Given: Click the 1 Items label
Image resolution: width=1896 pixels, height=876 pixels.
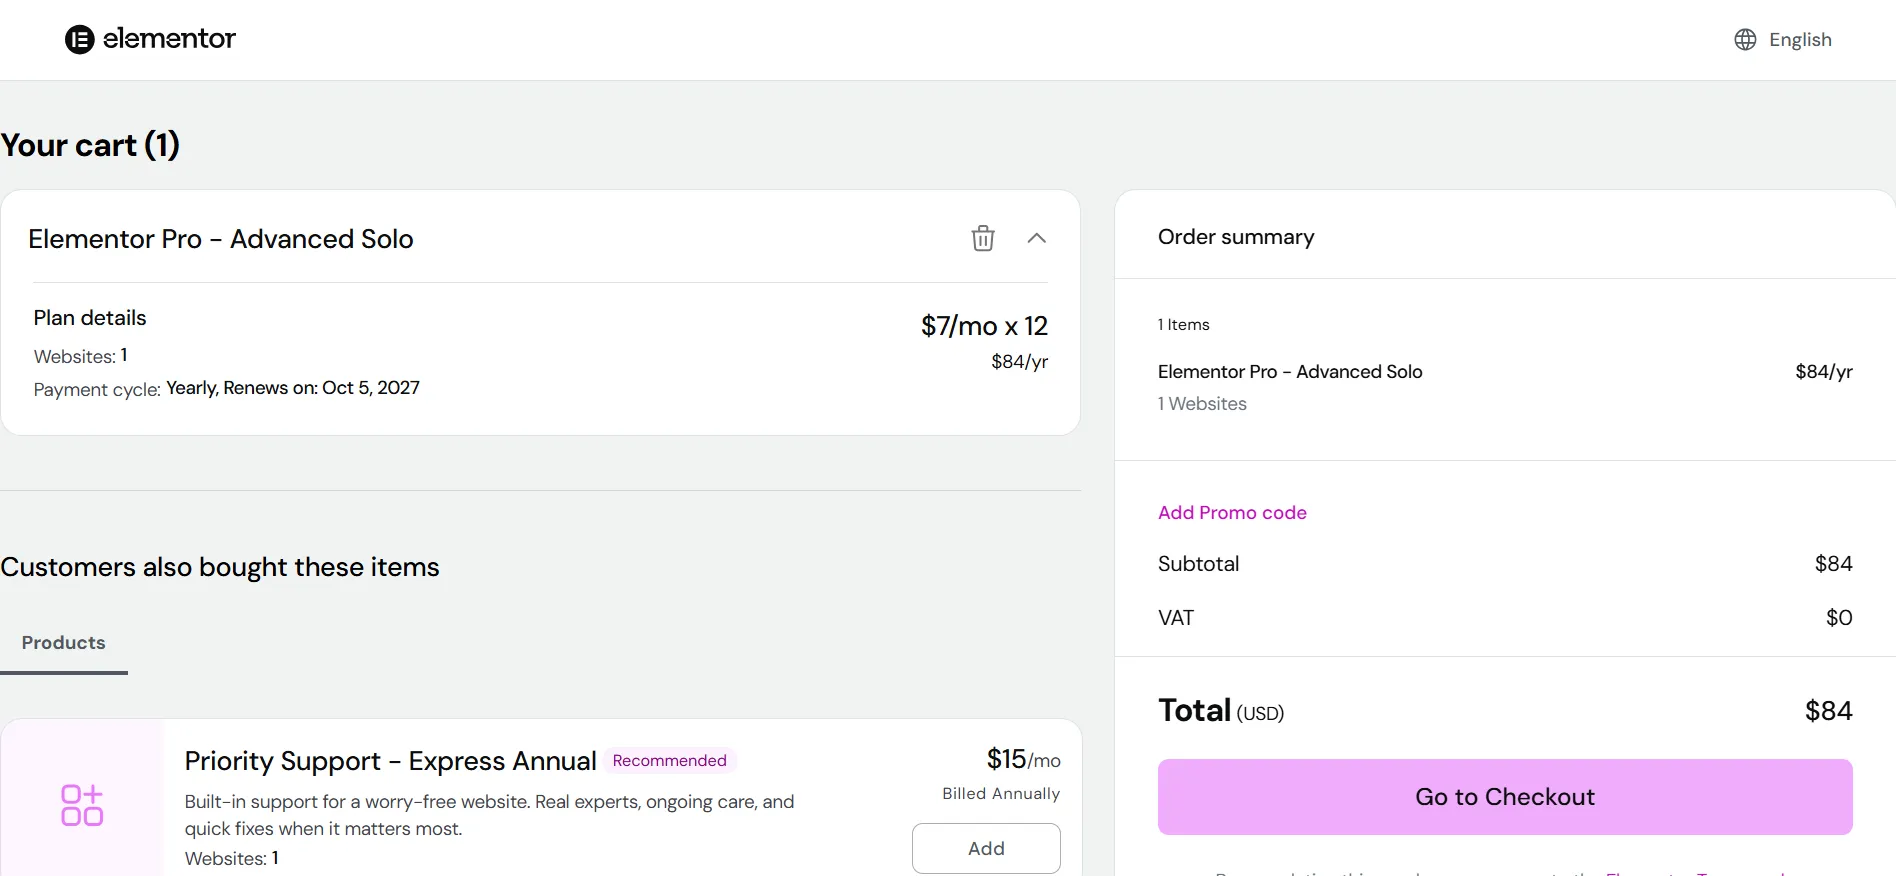Looking at the screenshot, I should point(1184,325).
